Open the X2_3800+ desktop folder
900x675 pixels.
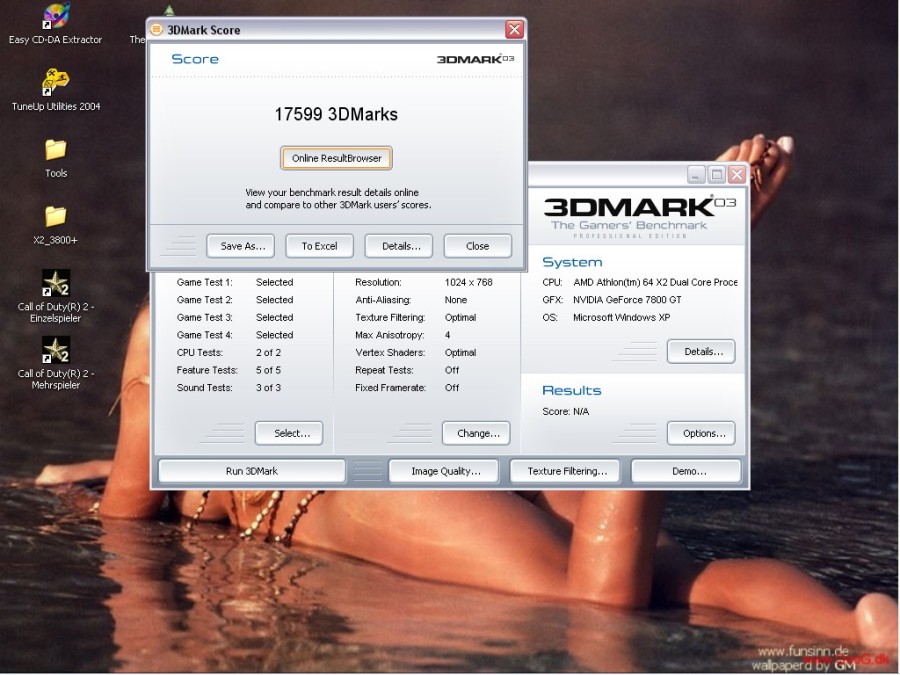[56, 225]
